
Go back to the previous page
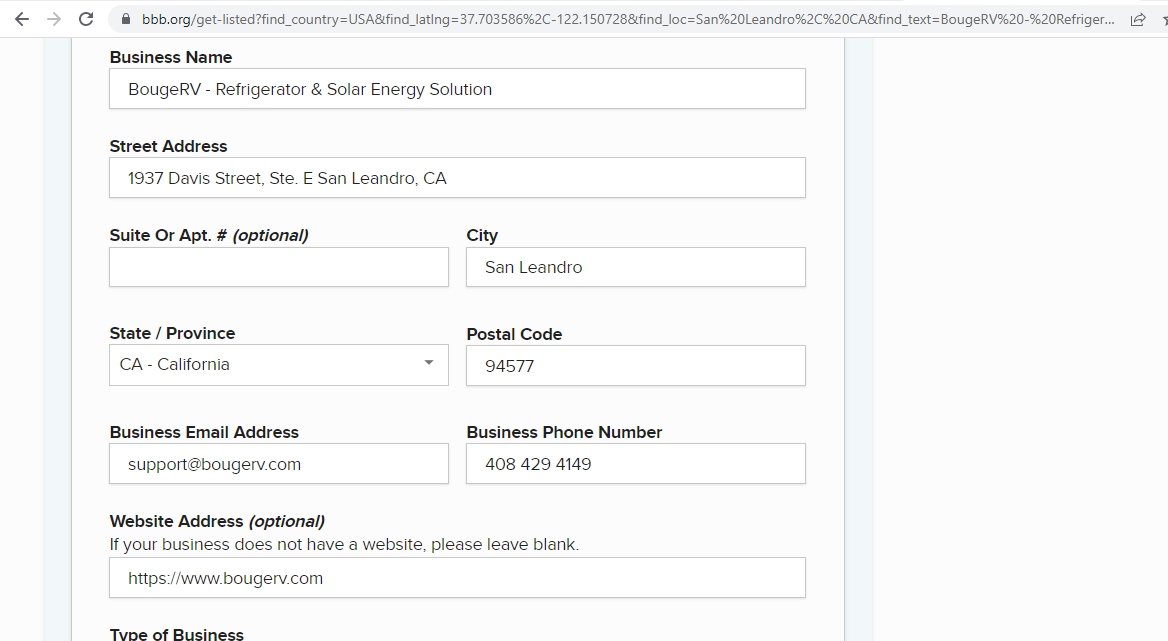(22, 19)
